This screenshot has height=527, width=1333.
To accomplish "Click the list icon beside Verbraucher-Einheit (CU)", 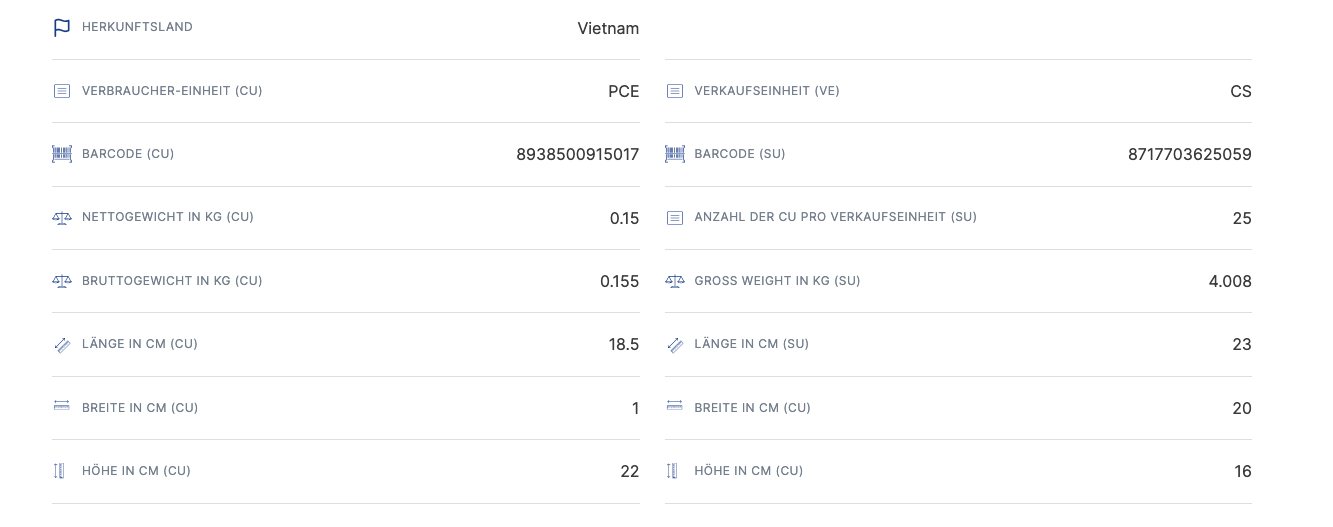I will 62,91.
